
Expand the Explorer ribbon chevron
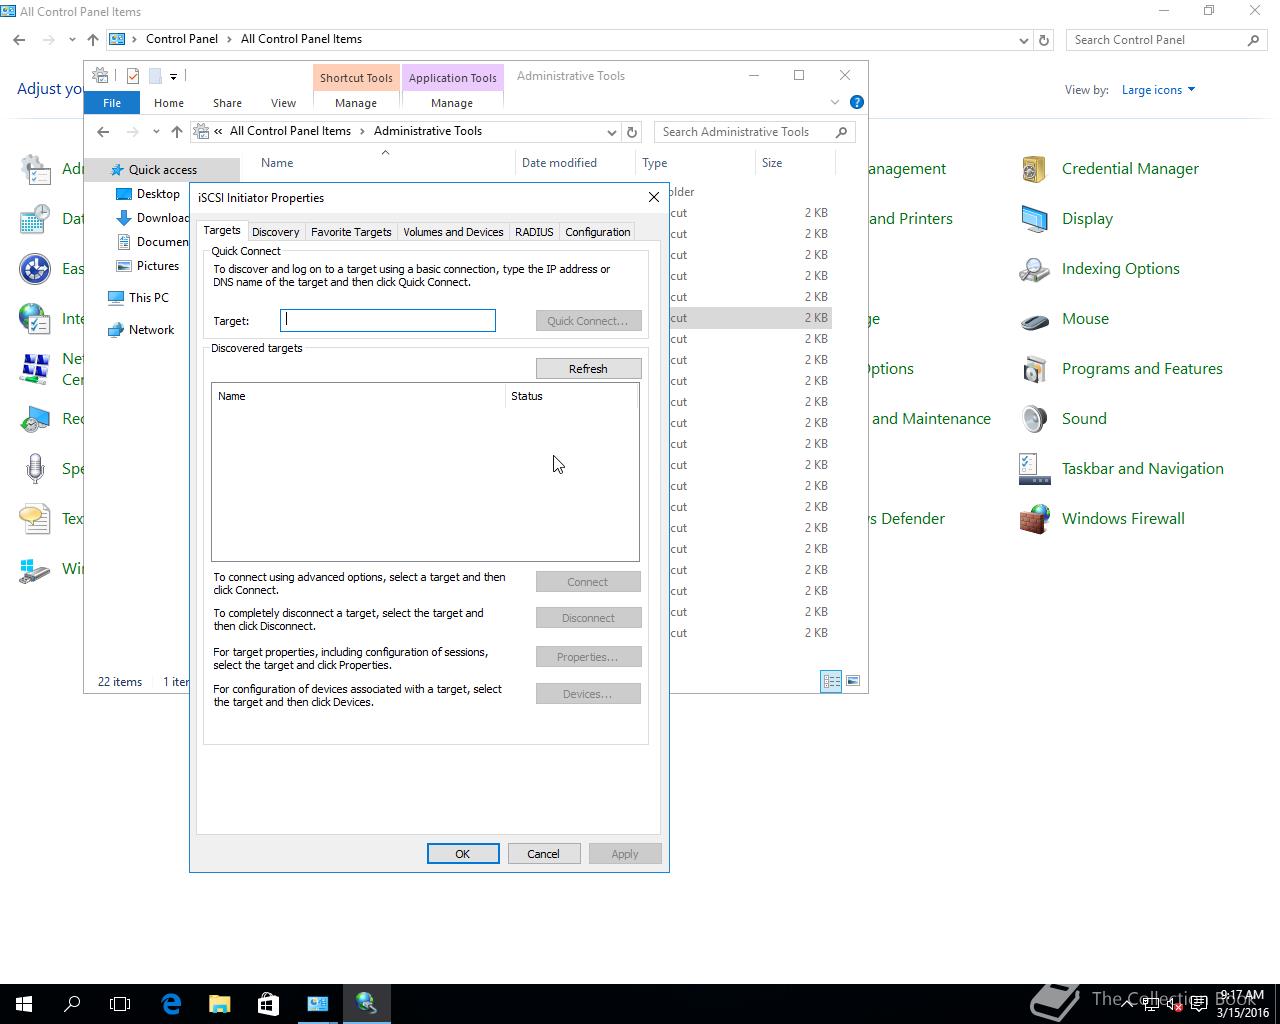pyautogui.click(x=835, y=102)
